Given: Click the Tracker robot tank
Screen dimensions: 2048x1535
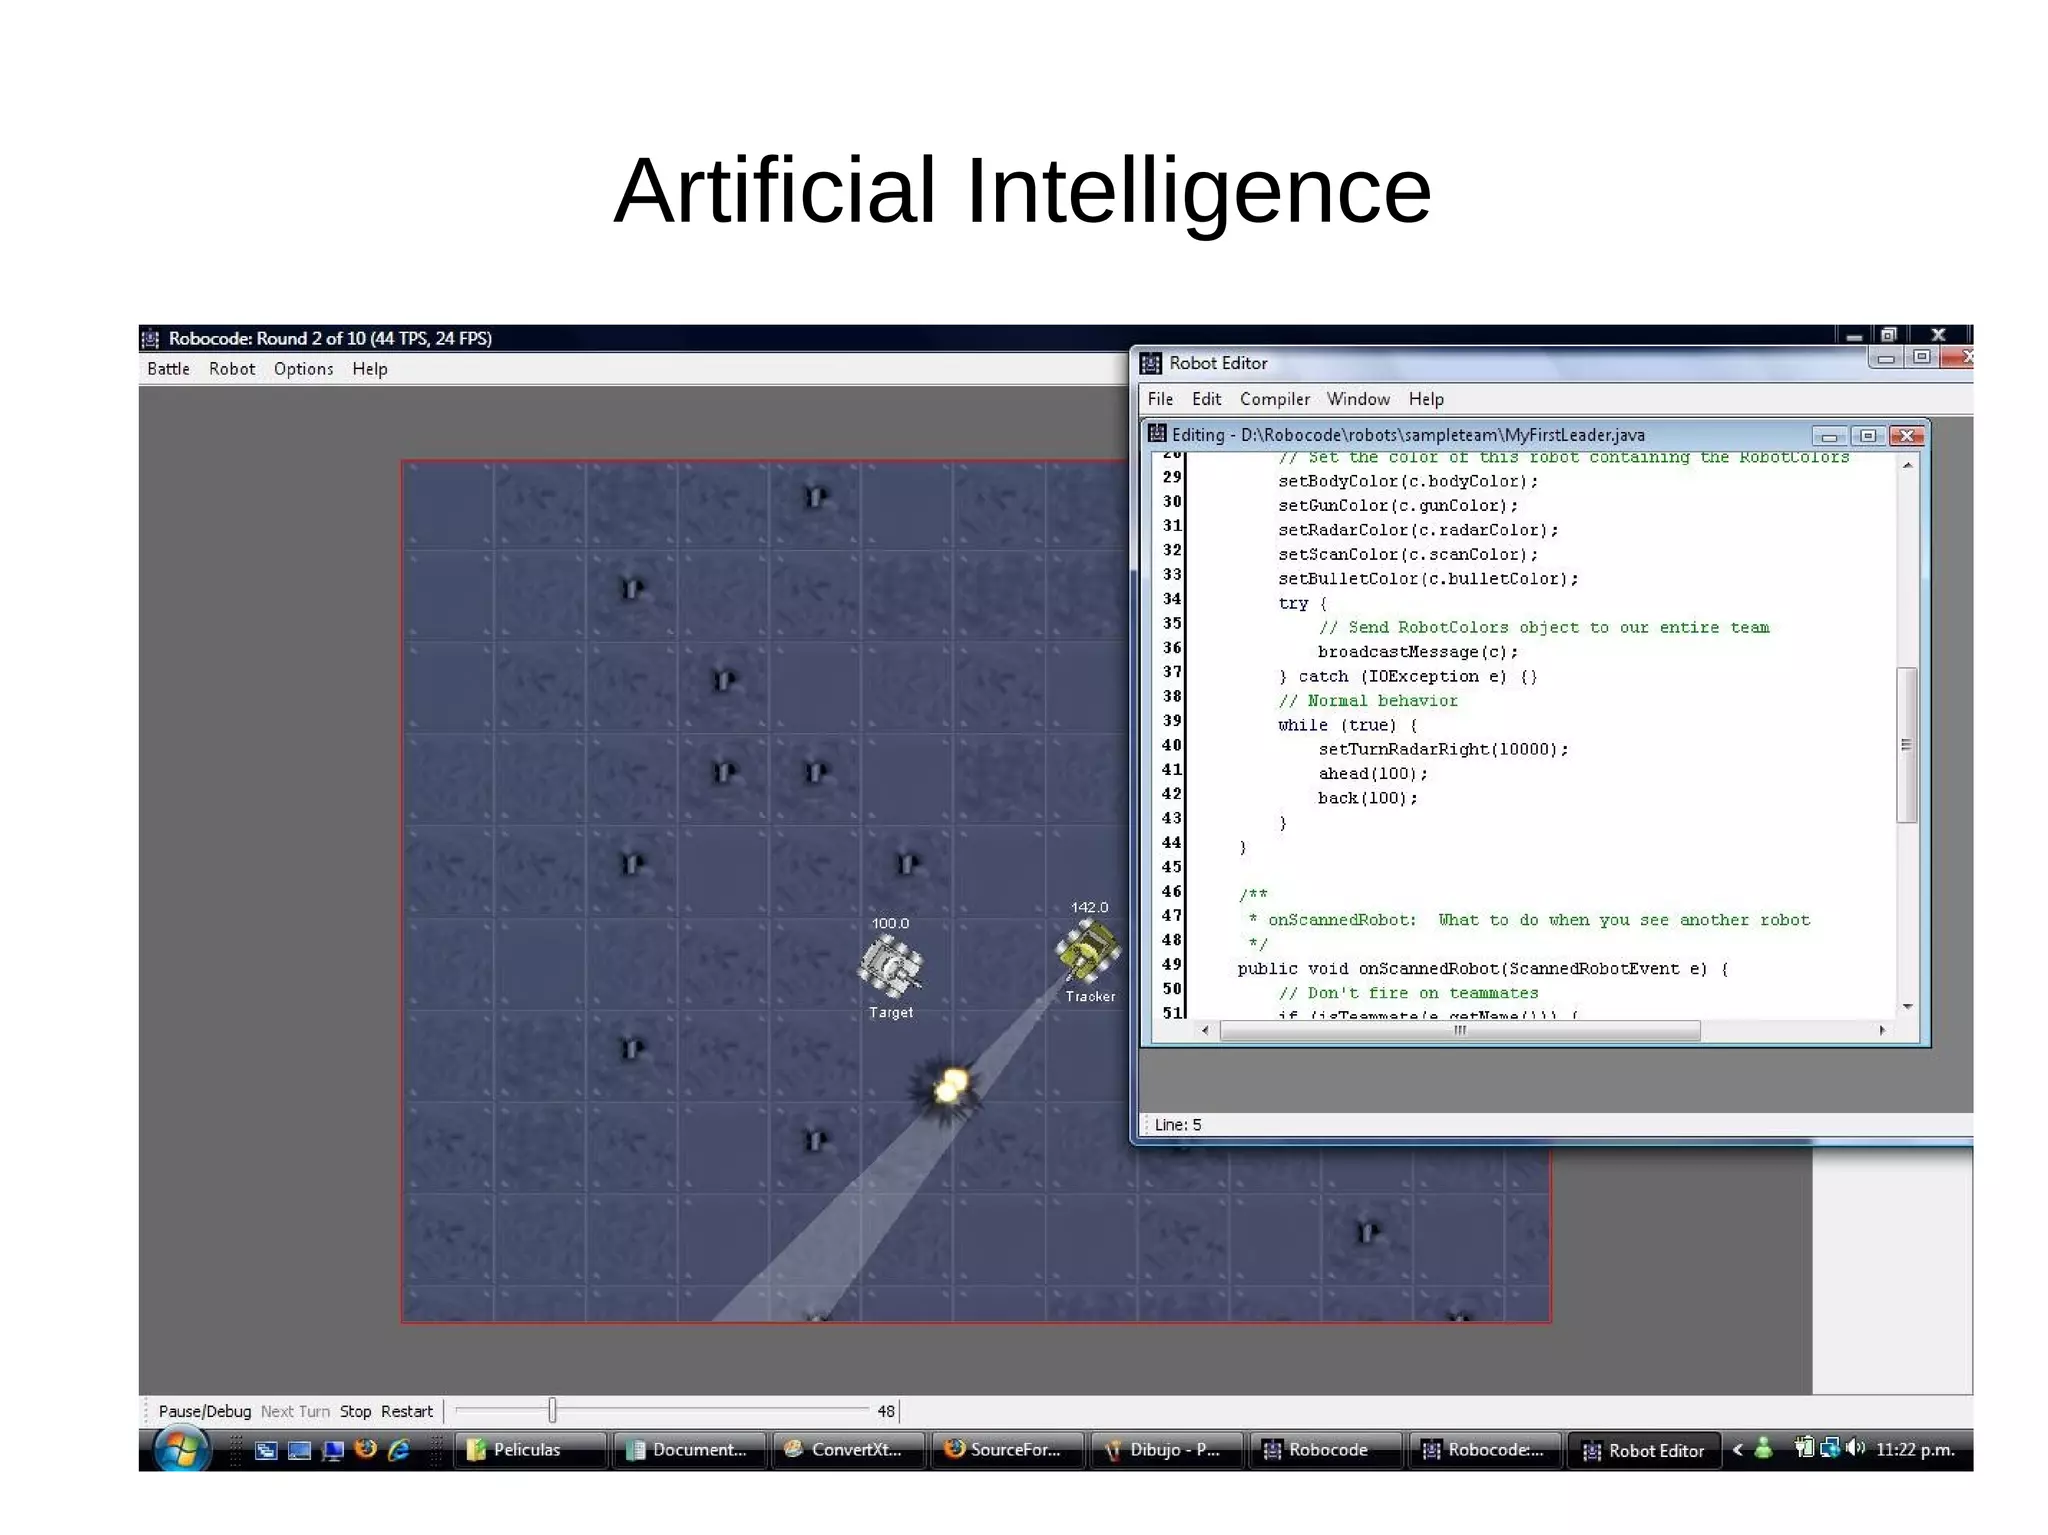Looking at the screenshot, I should (x=1088, y=950).
